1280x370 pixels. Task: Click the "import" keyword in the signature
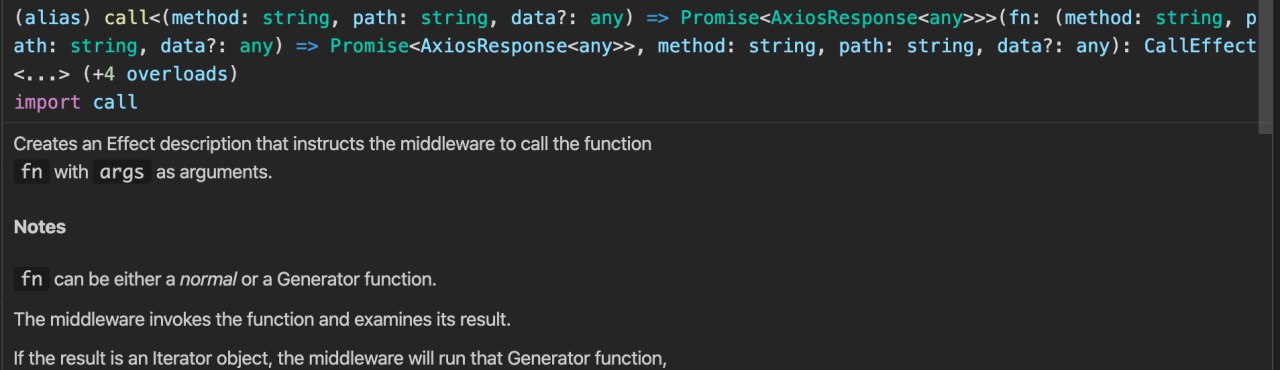(48, 102)
